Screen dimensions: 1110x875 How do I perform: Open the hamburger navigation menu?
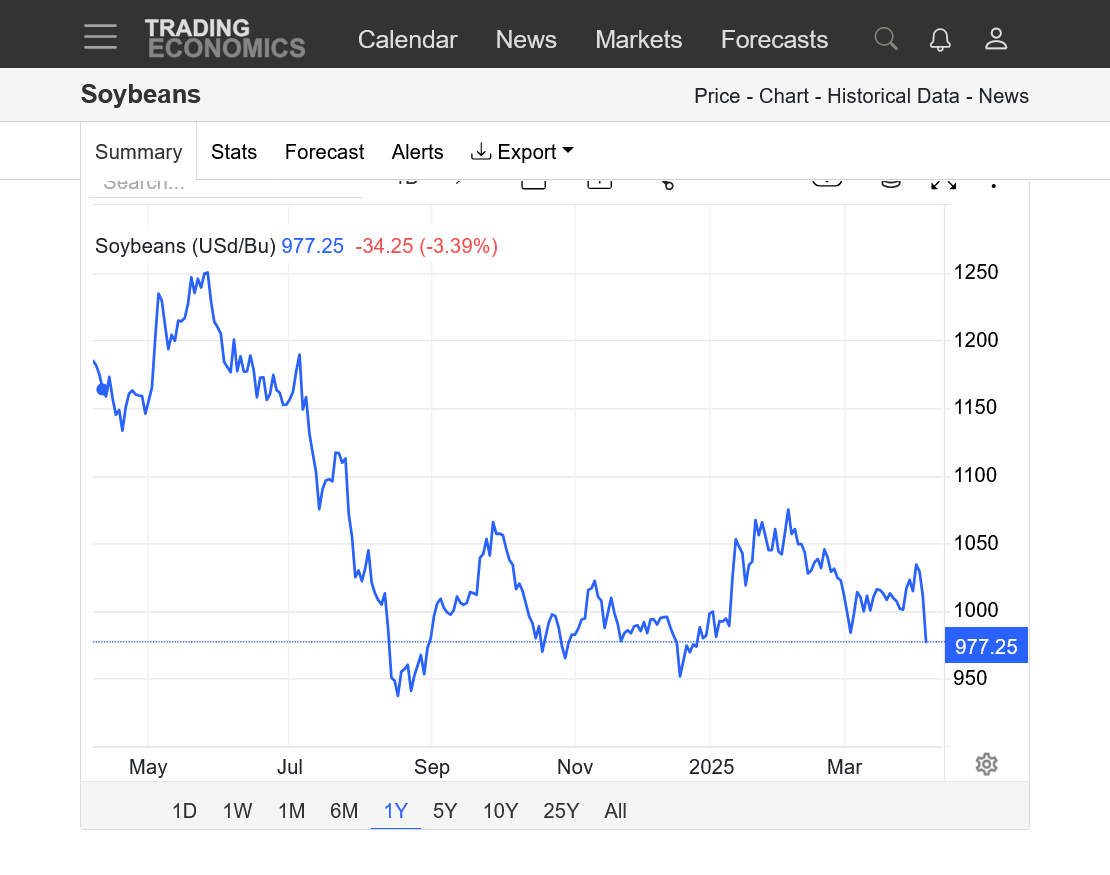coord(100,38)
